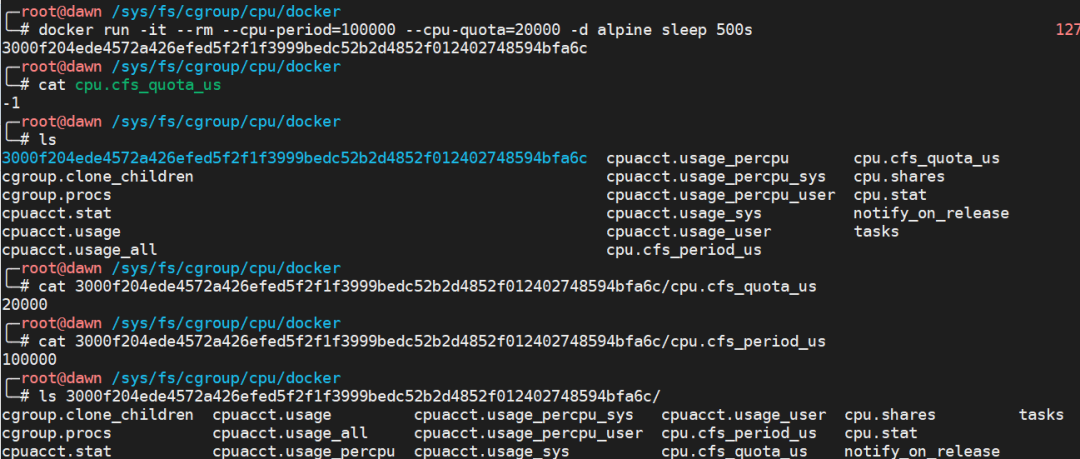Select cpu.shares in the first ls listing
This screenshot has height=459, width=1080.
(899, 177)
